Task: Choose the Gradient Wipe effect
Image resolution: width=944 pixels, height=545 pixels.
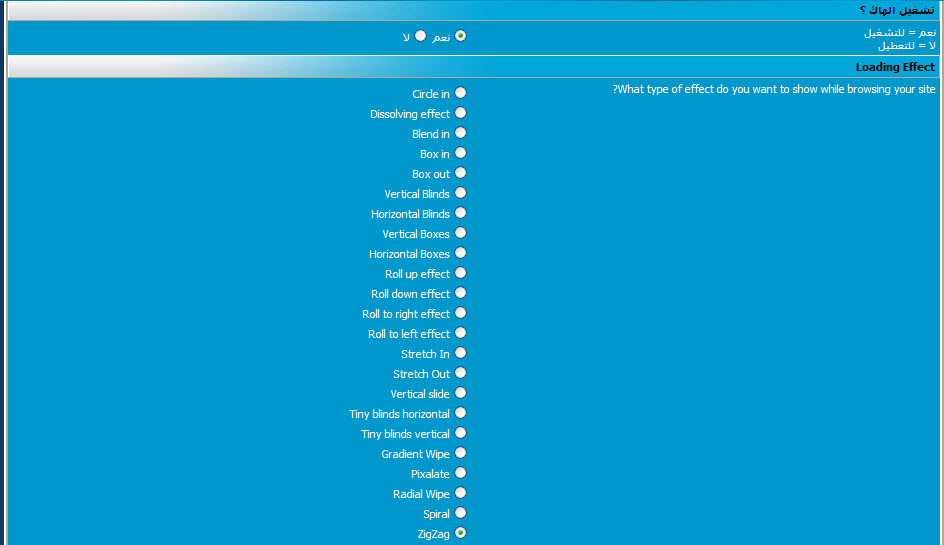Action: 460,453
